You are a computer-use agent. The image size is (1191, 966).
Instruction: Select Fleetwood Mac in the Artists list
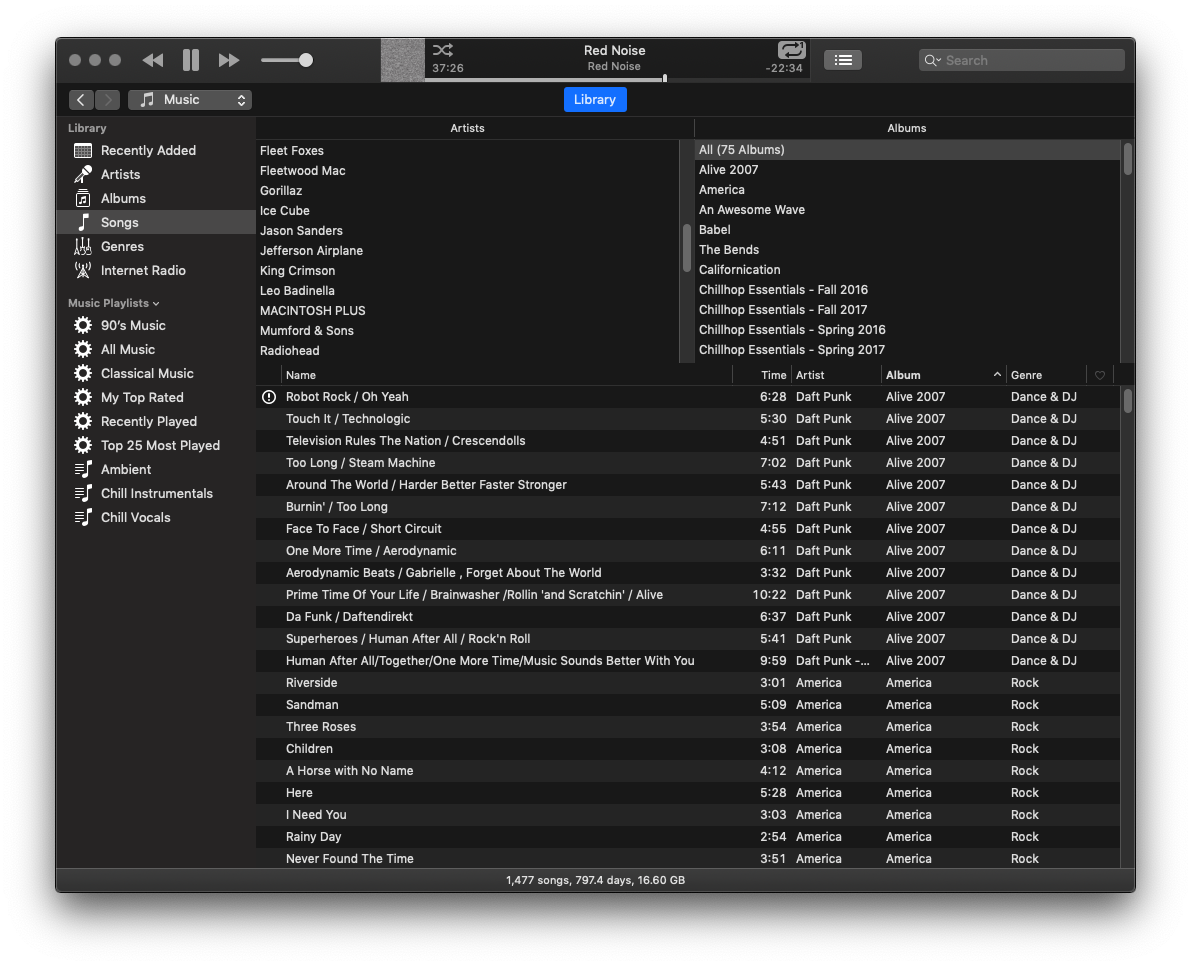(x=467, y=171)
